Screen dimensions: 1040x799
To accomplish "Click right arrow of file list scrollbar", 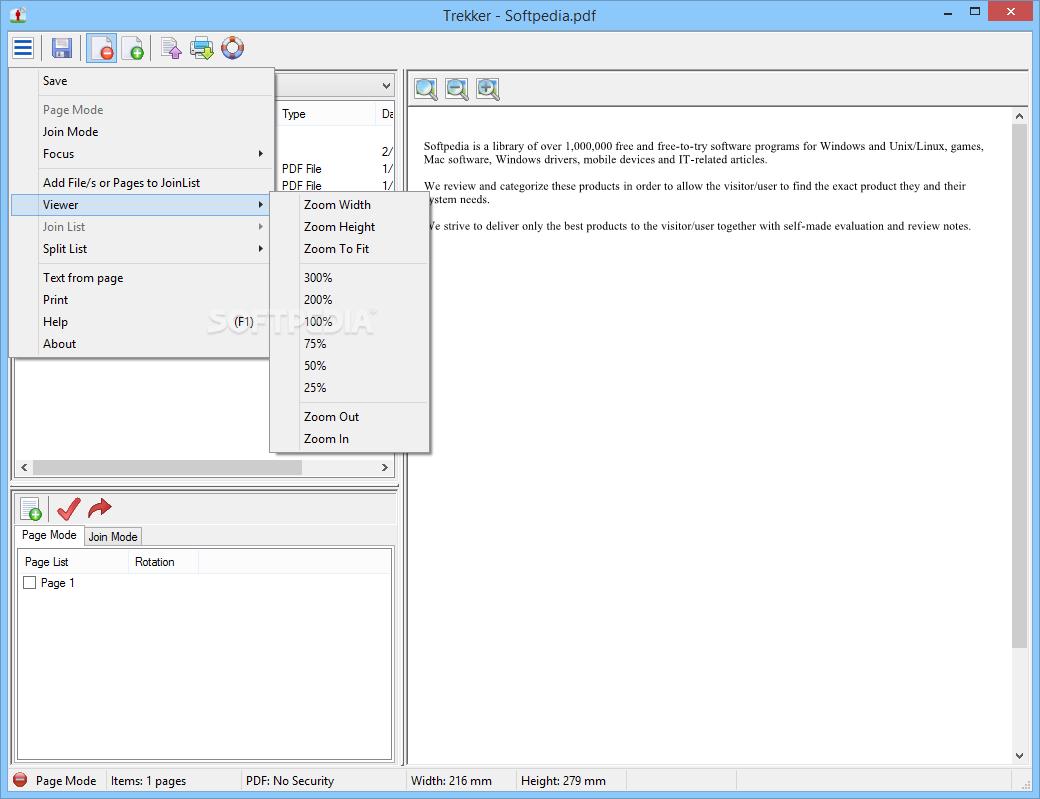I will (385, 467).
